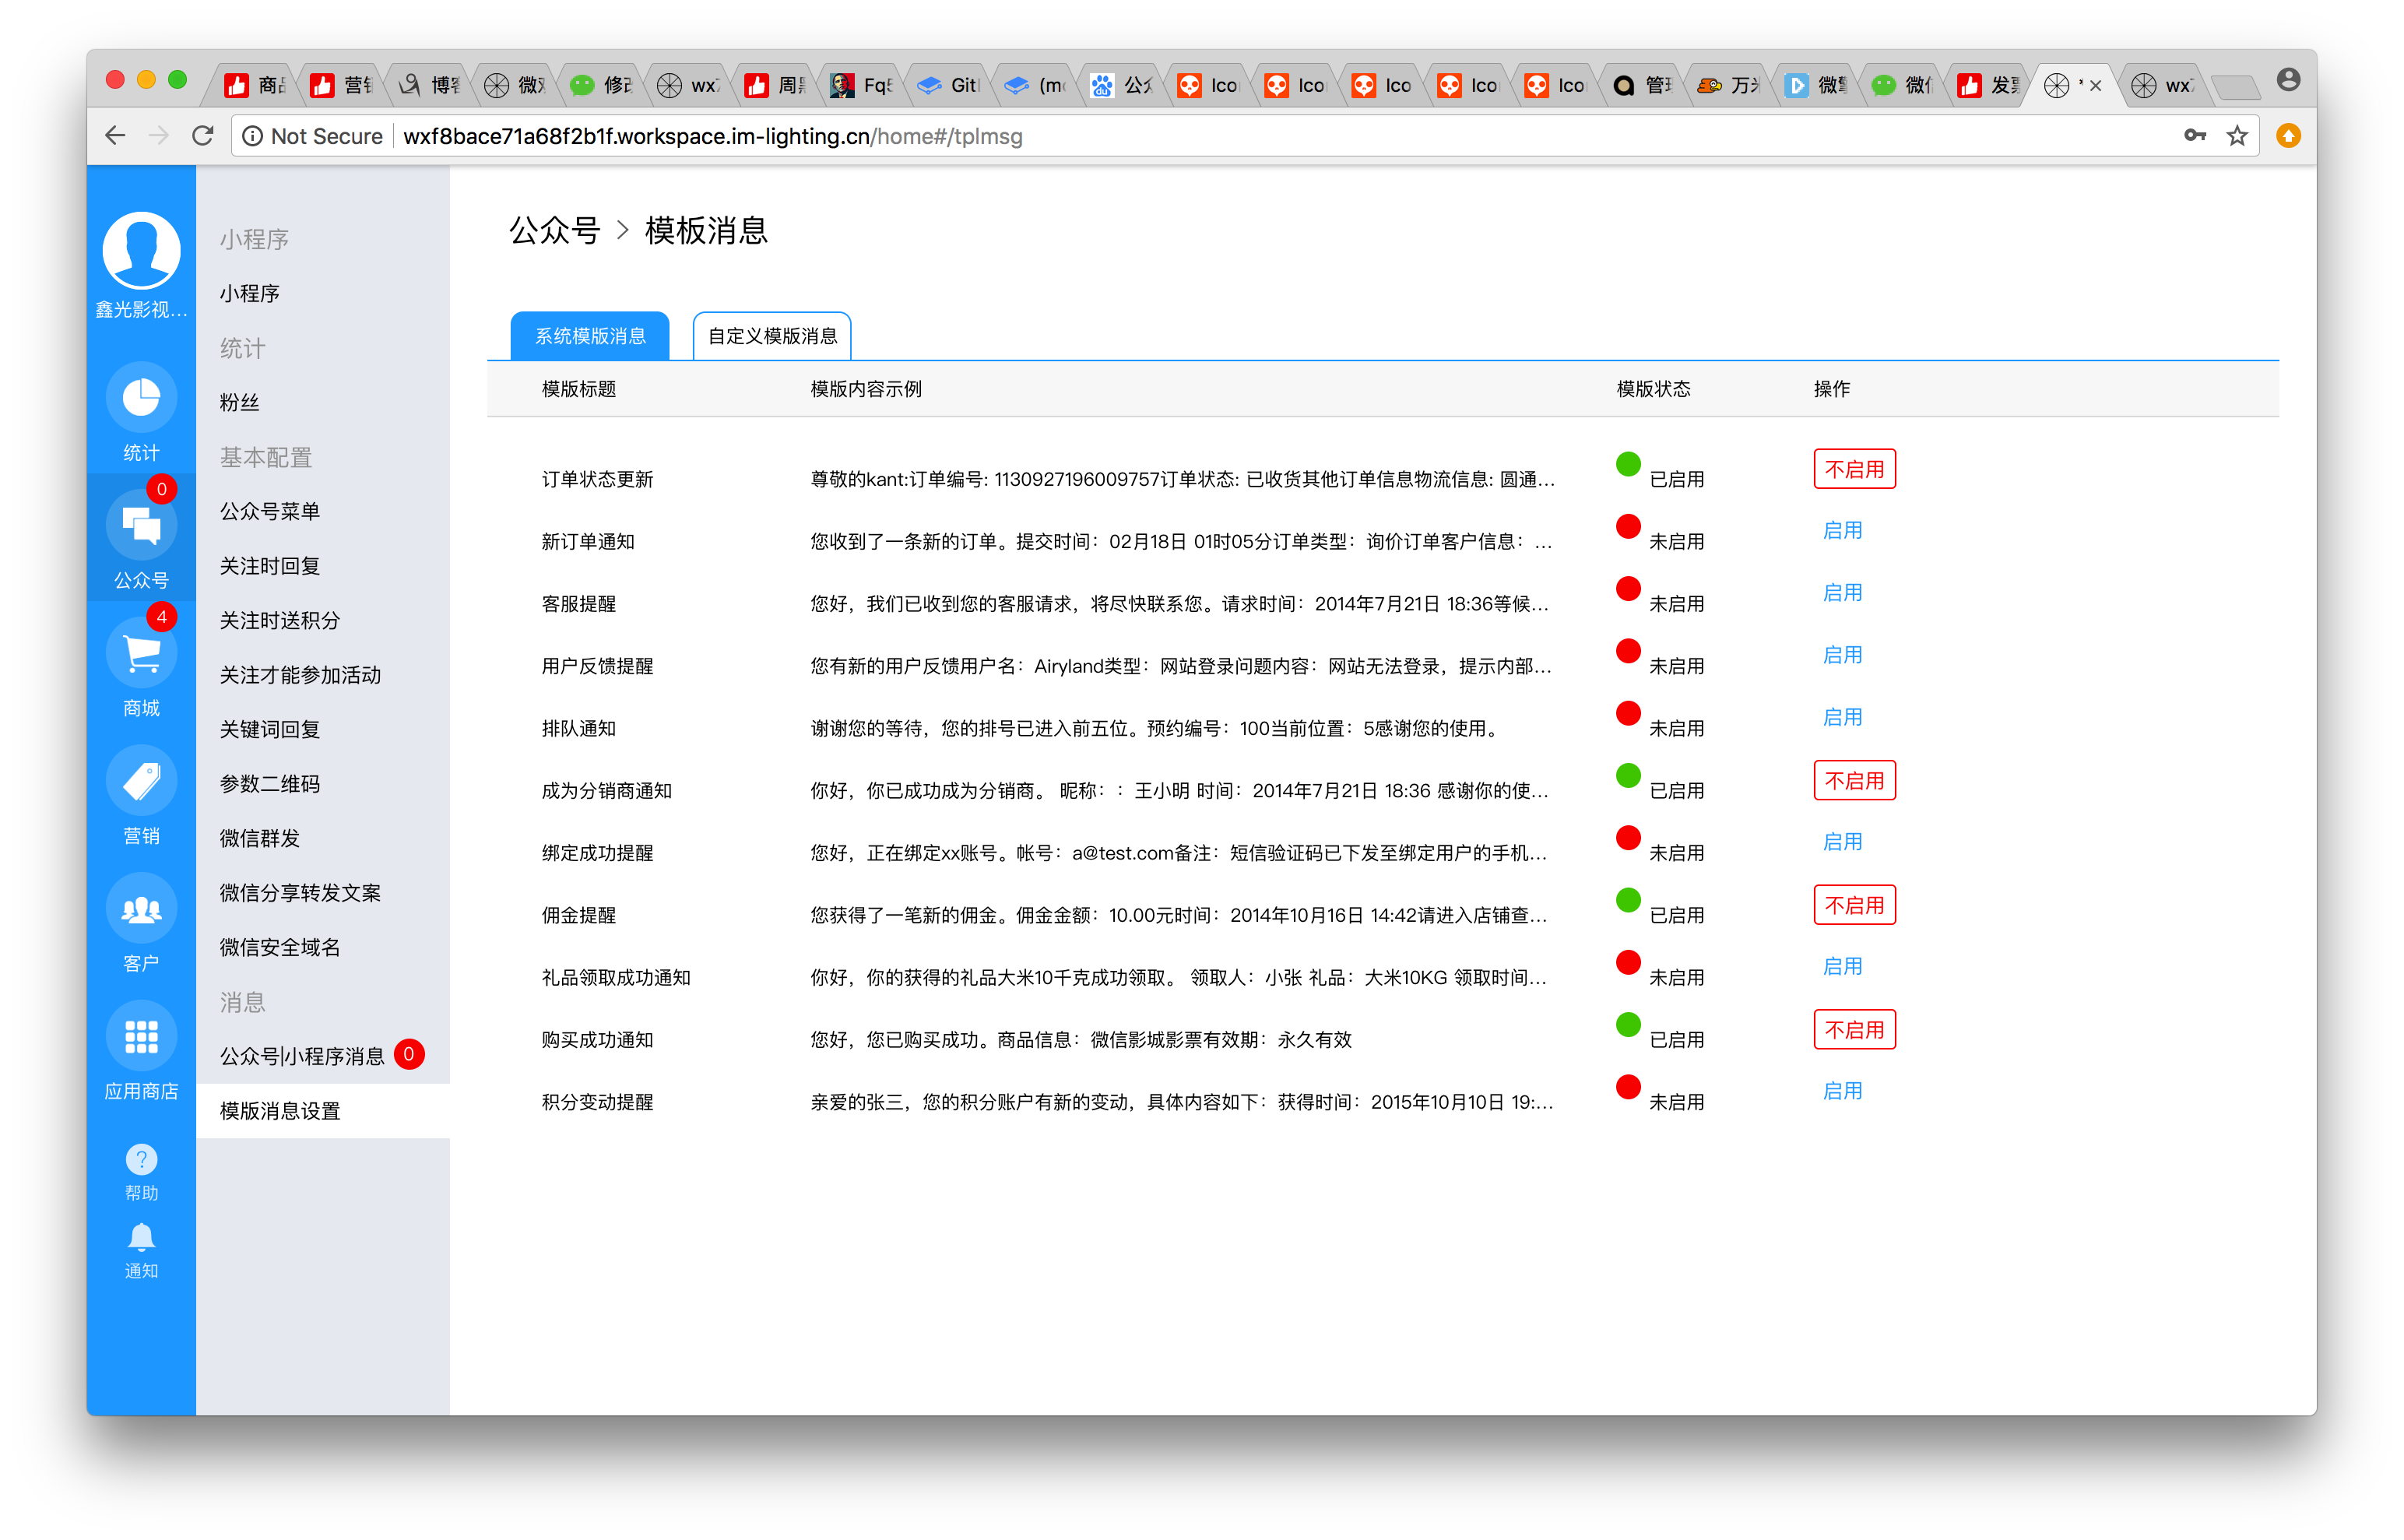The image size is (2404, 1540).
Task: Disable 成为分销商通知 template with 不启用
Action: pos(1854,780)
